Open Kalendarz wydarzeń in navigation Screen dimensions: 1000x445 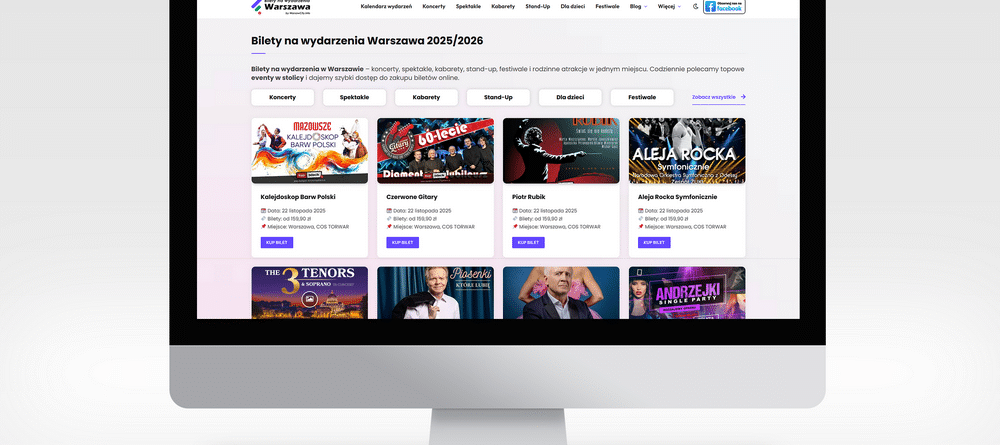[386, 6]
